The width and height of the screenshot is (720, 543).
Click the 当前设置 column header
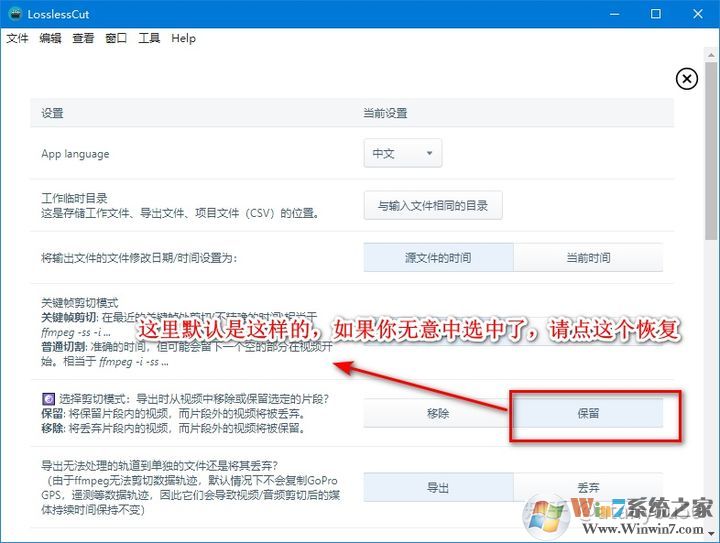[x=385, y=113]
